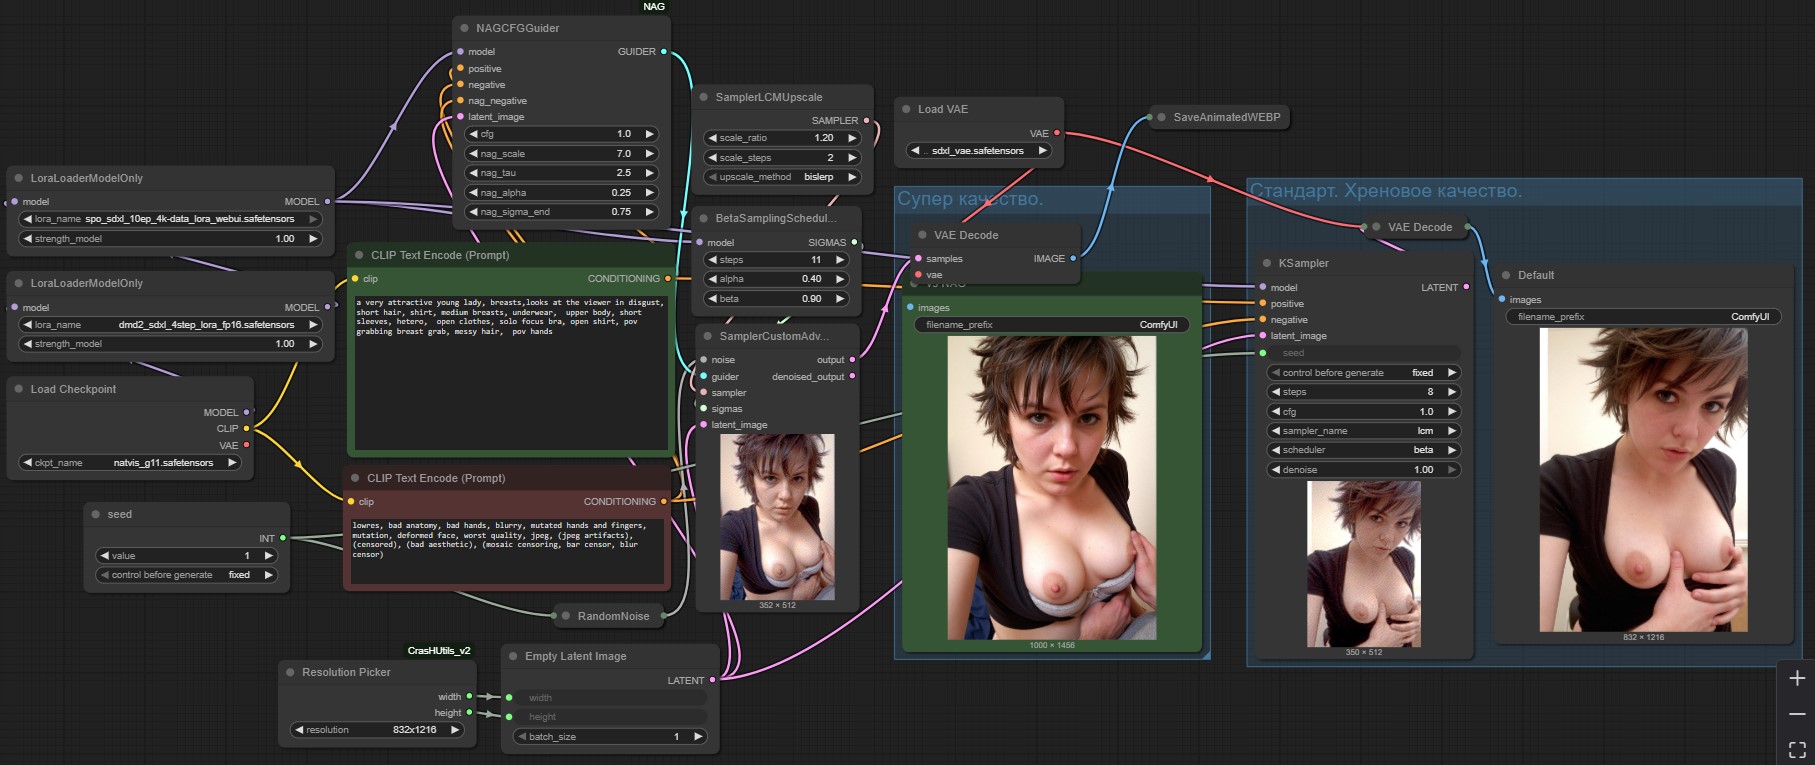Click filename_prefix field in the Default node
This screenshot has width=1815, height=765.
coord(1643,317)
